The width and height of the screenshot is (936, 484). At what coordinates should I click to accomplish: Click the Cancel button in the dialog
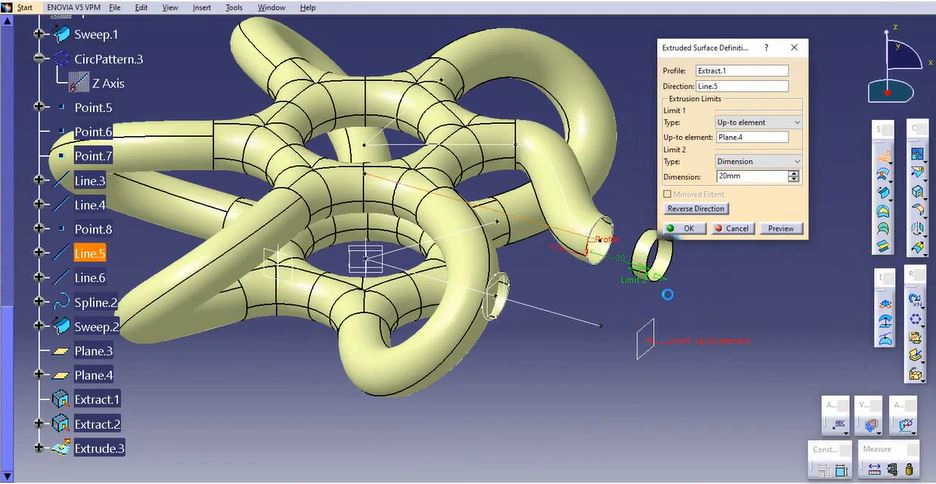click(x=733, y=228)
